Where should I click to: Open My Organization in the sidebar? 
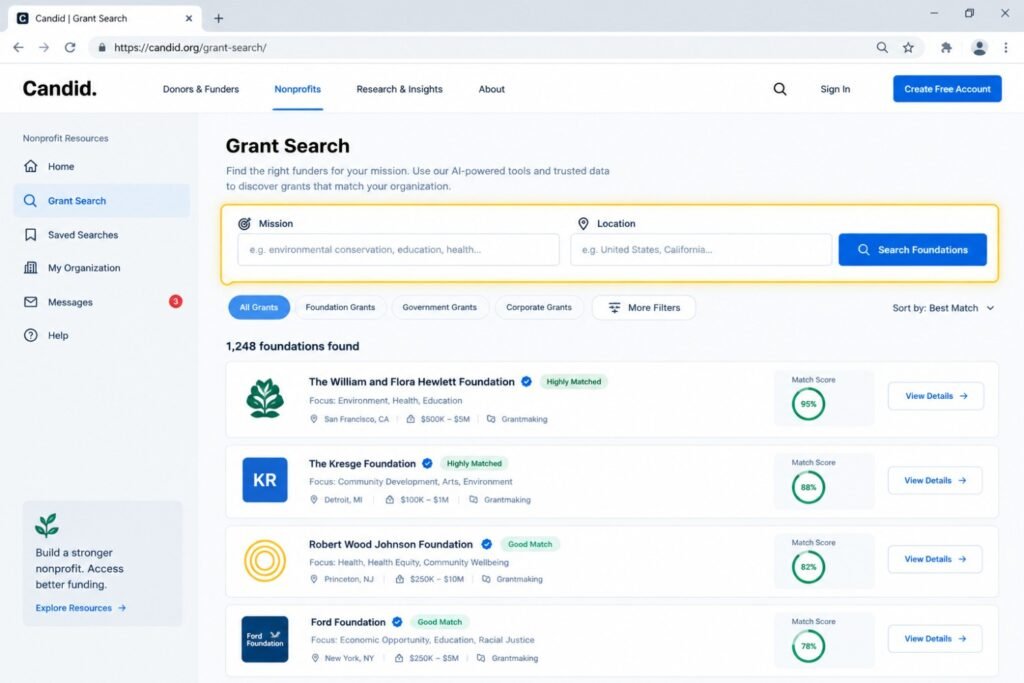[x=101, y=268]
